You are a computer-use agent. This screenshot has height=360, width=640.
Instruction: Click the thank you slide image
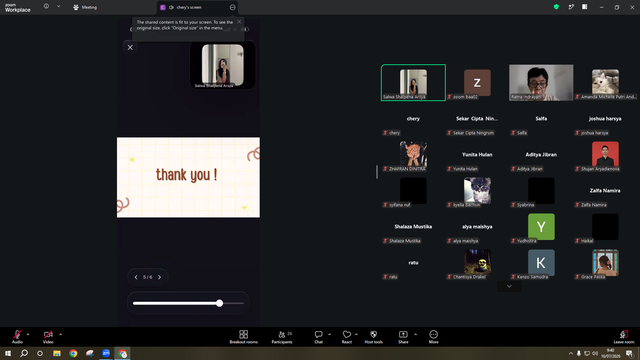point(188,177)
